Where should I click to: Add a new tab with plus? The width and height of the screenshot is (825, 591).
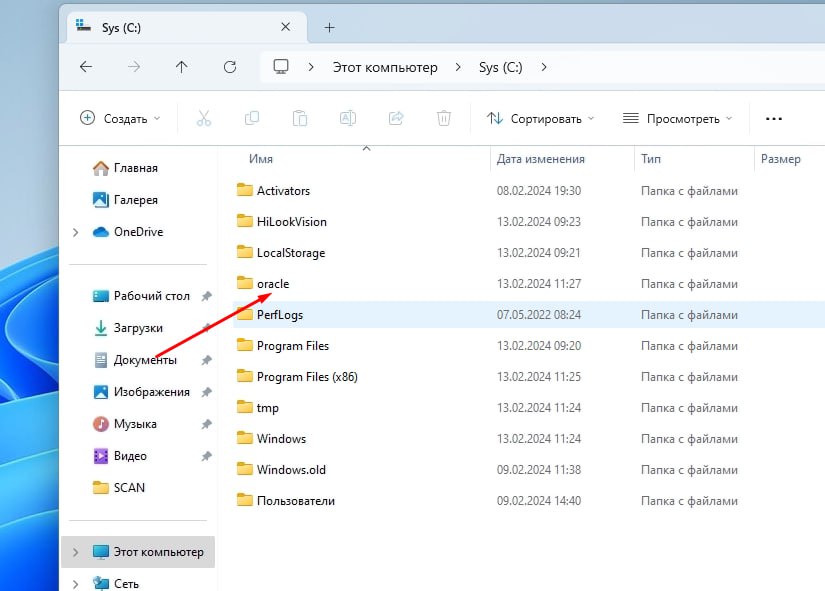point(329,27)
